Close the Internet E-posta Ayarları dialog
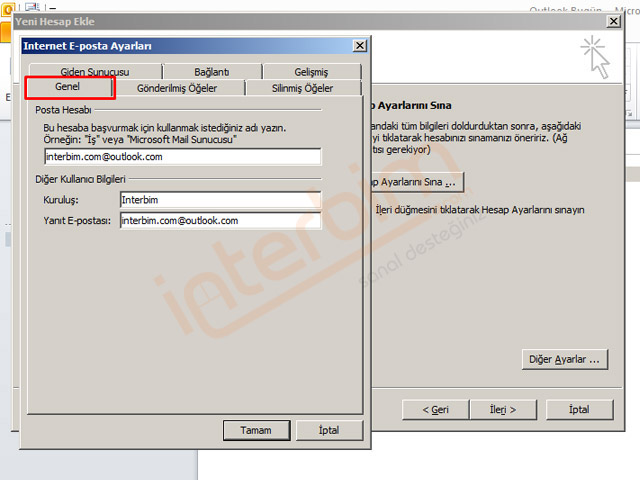 [x=359, y=45]
